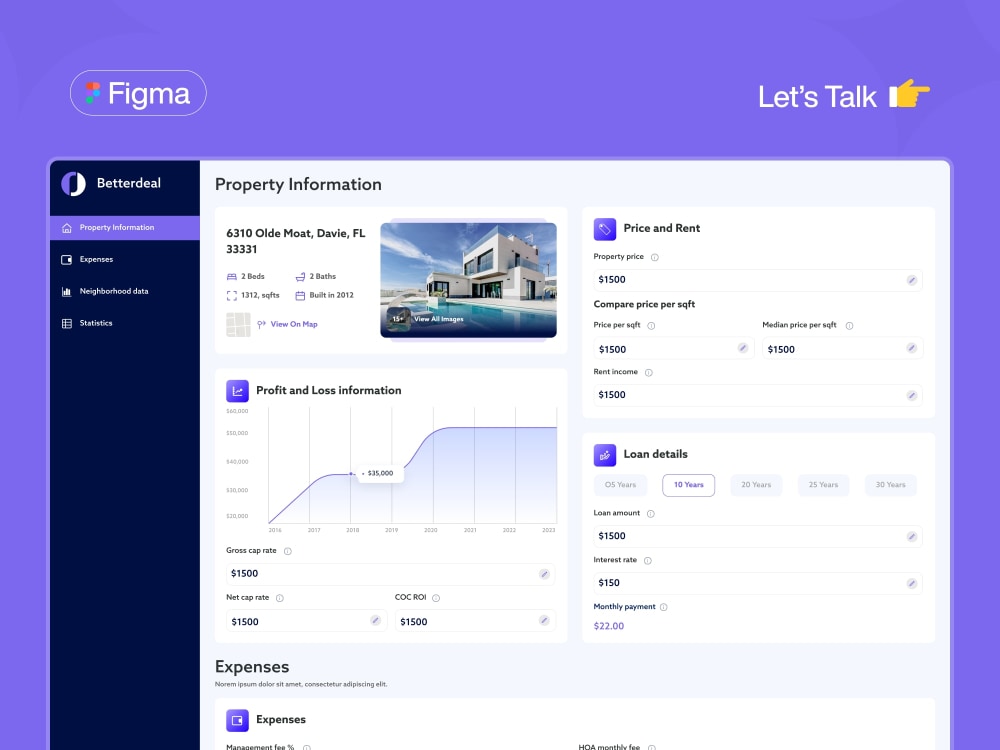Image resolution: width=1000 pixels, height=750 pixels.
Task: Click the property address 6310 Olde Moat
Action: pos(296,241)
